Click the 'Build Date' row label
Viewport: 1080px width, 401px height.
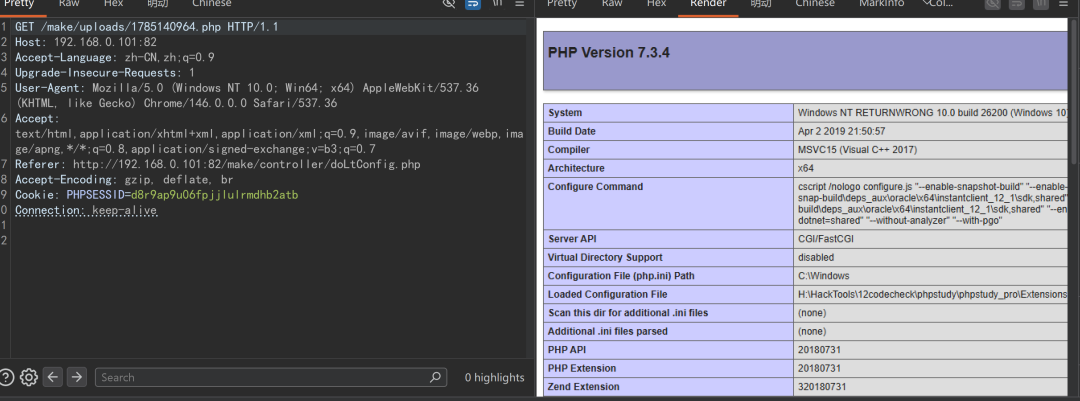[x=572, y=131]
